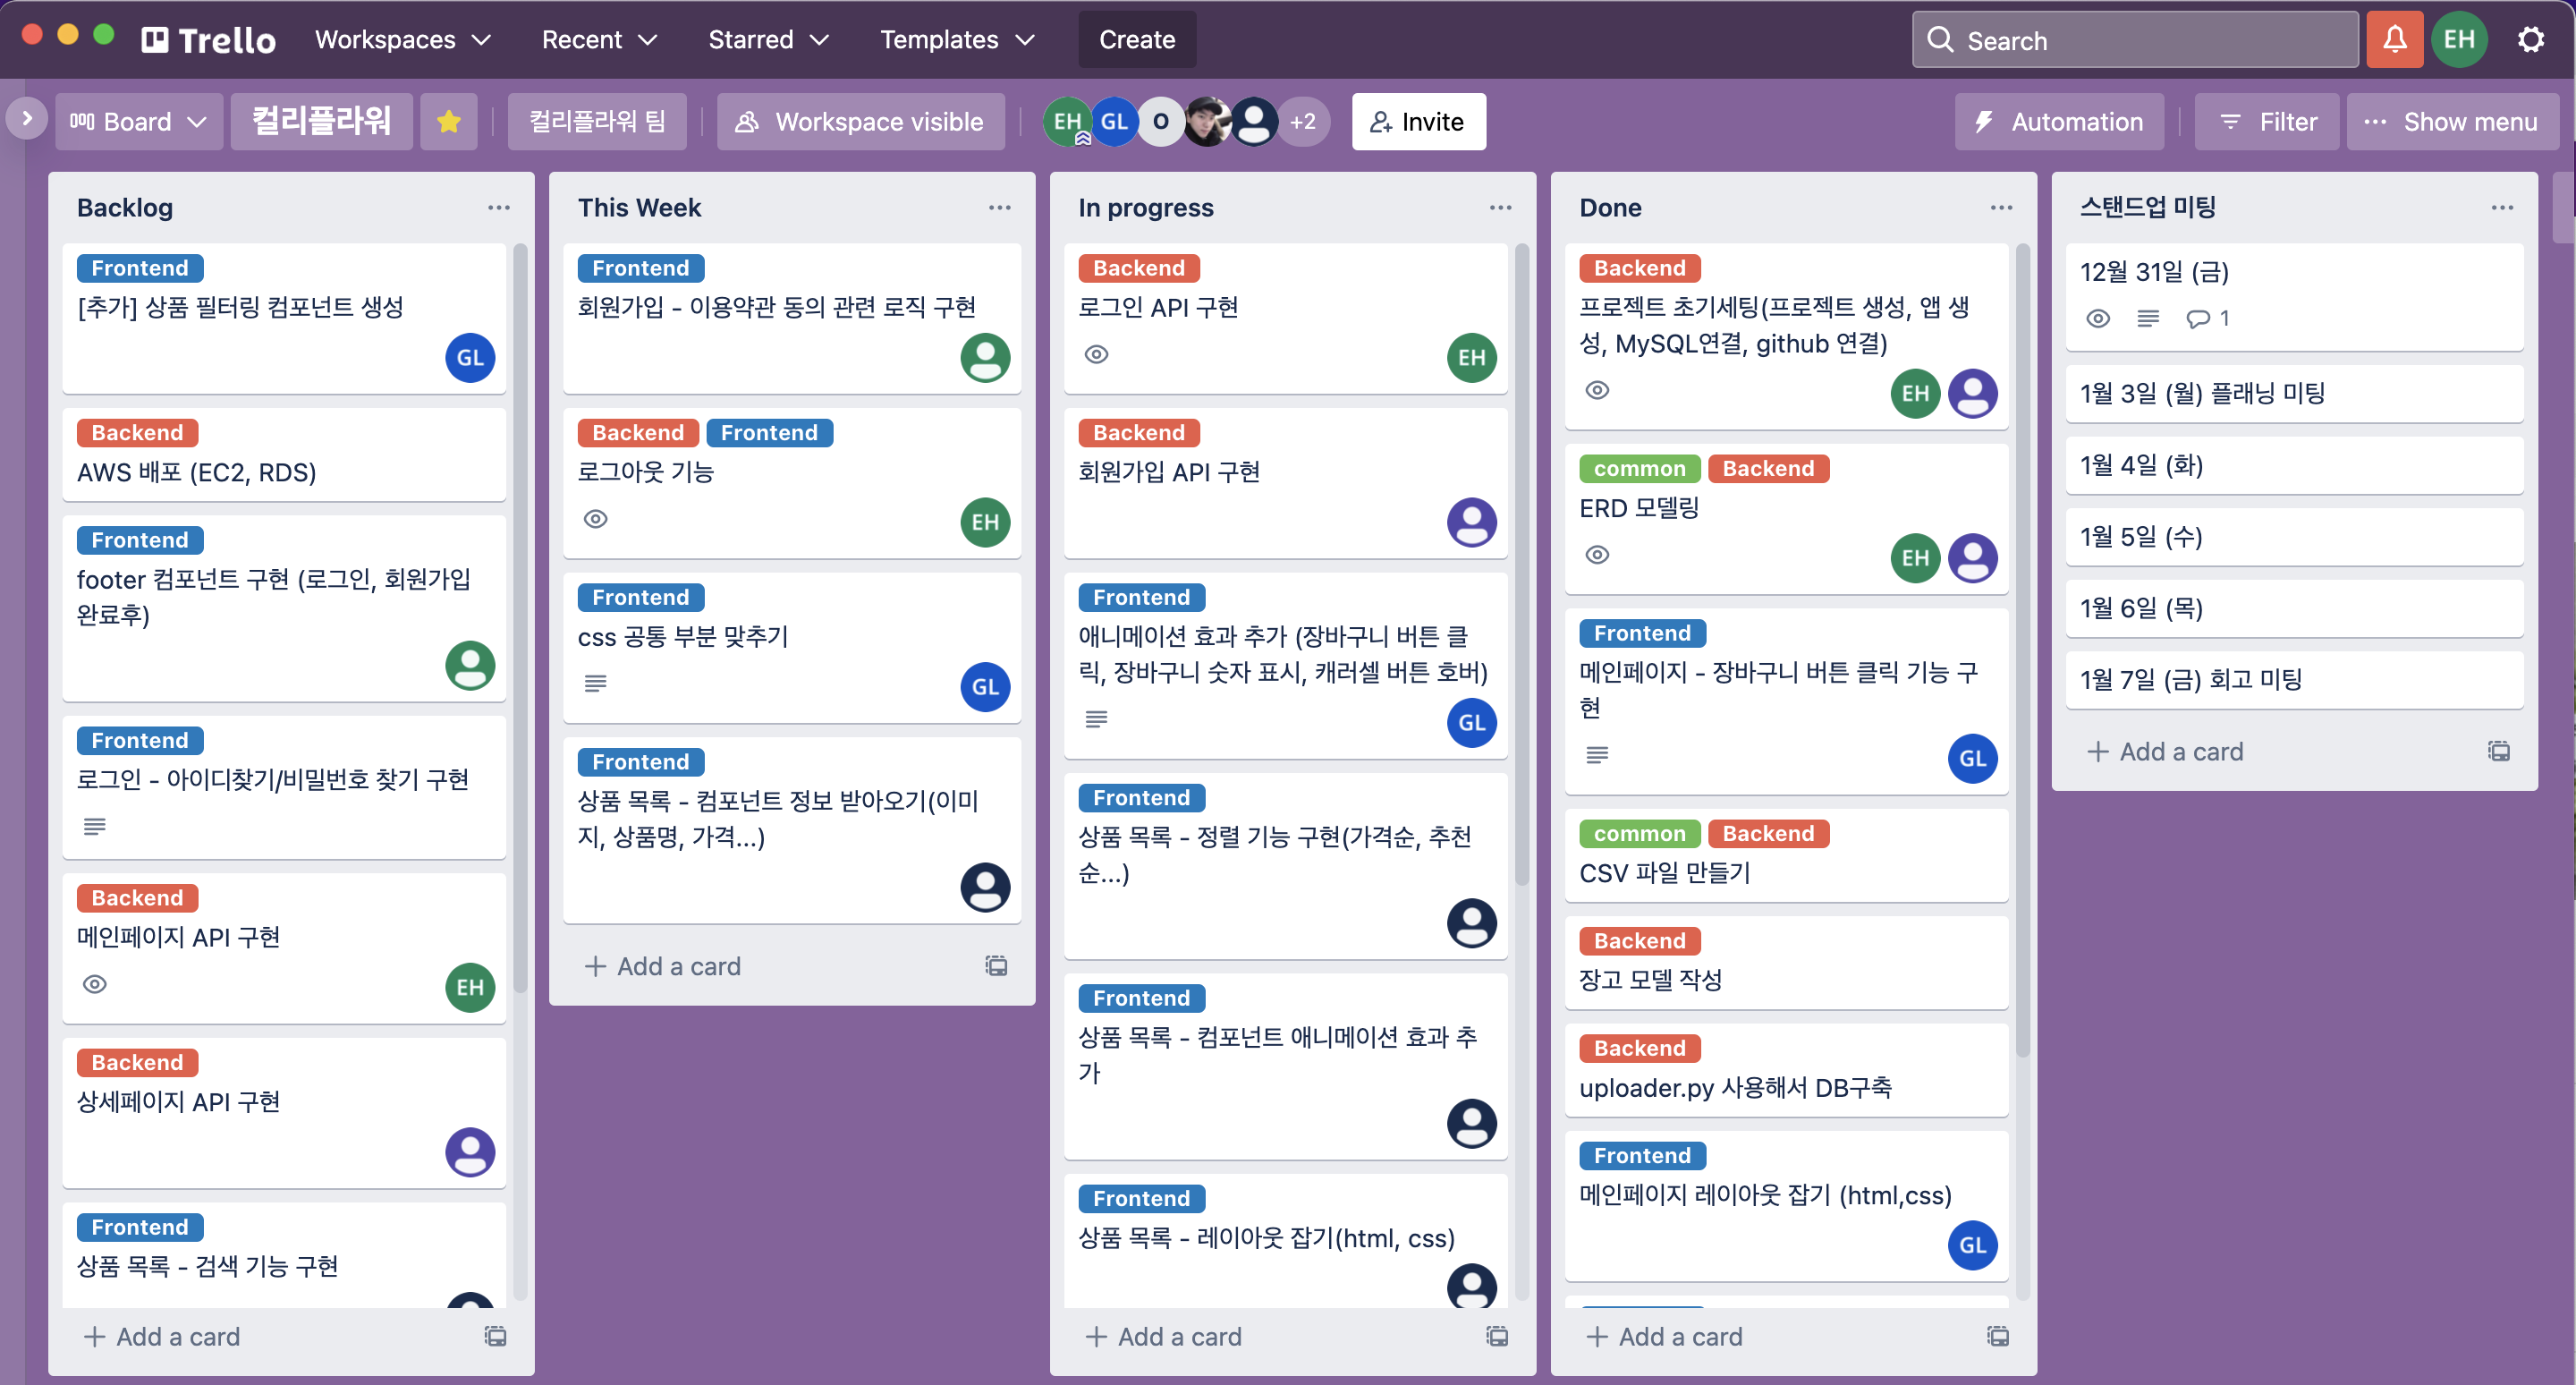Click Add a card in the Done list

pyautogui.click(x=1665, y=1336)
